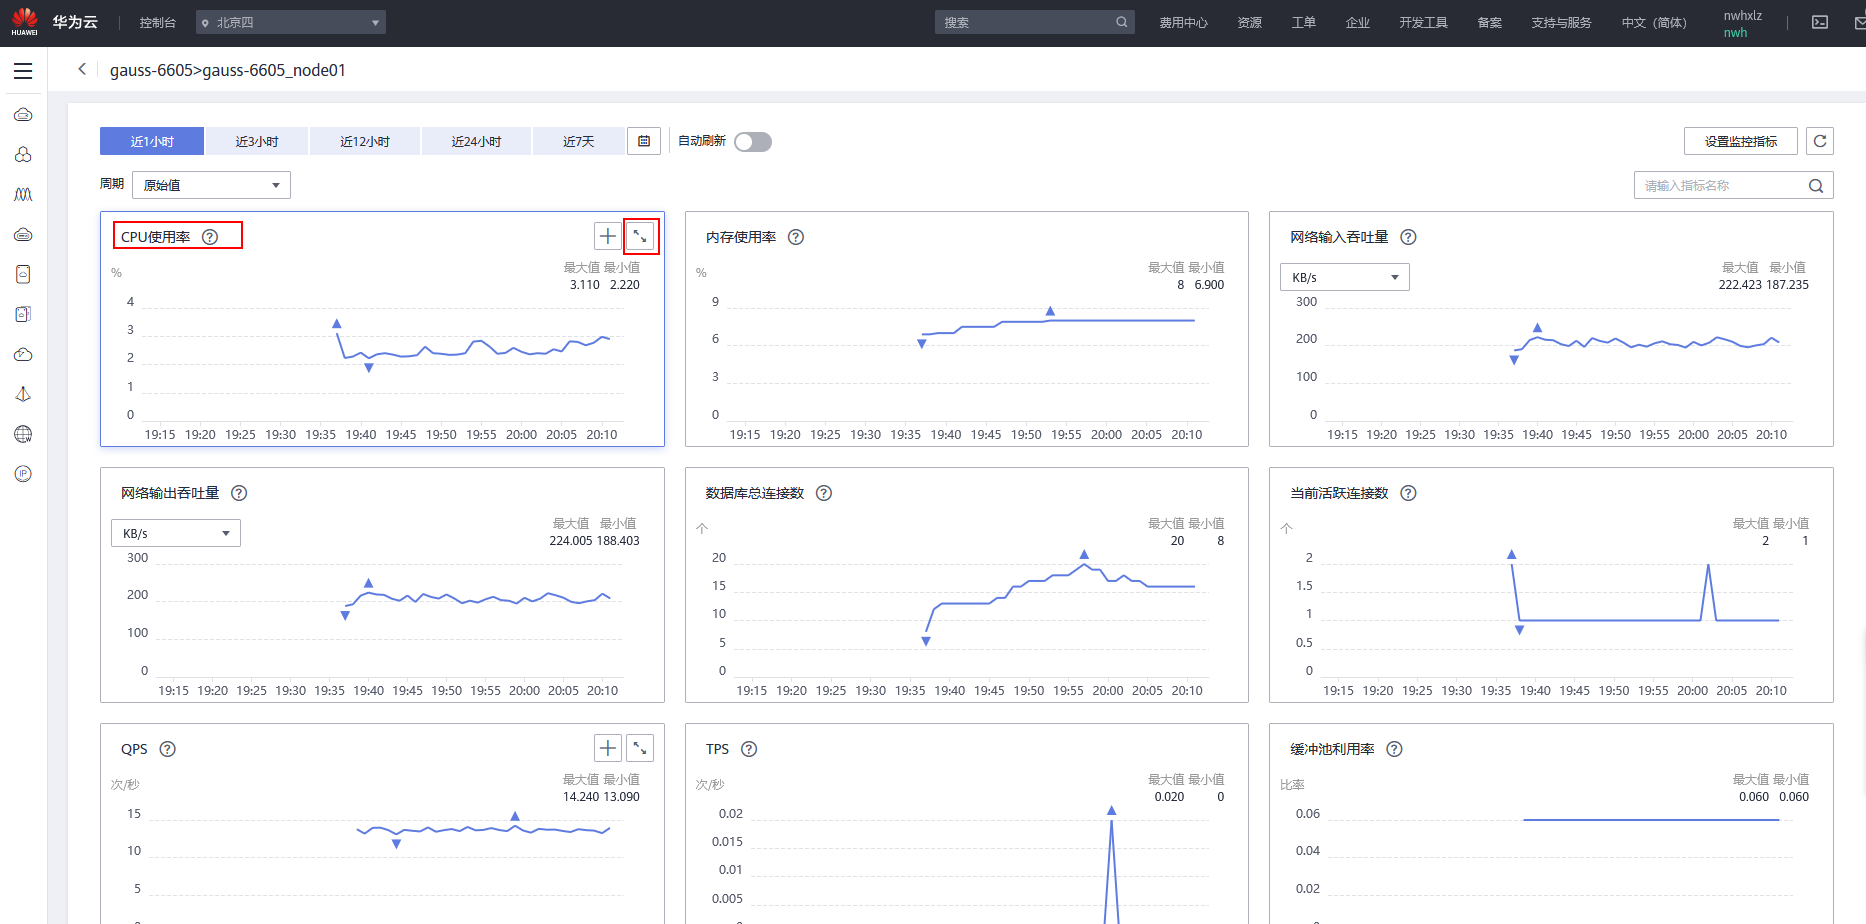Open the three-circles cluster sidebar icon
Image resolution: width=1866 pixels, height=924 pixels.
tap(23, 155)
